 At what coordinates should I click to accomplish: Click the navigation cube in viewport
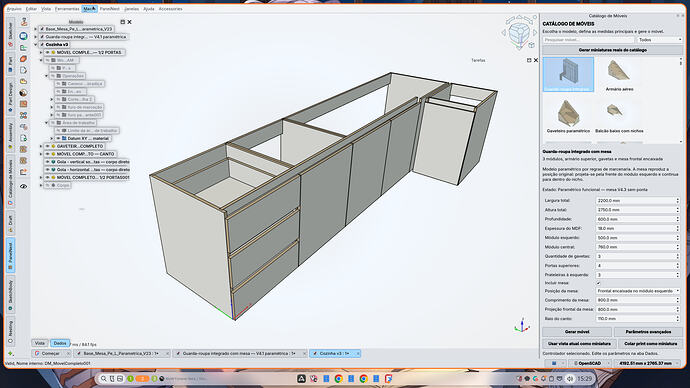[519, 32]
